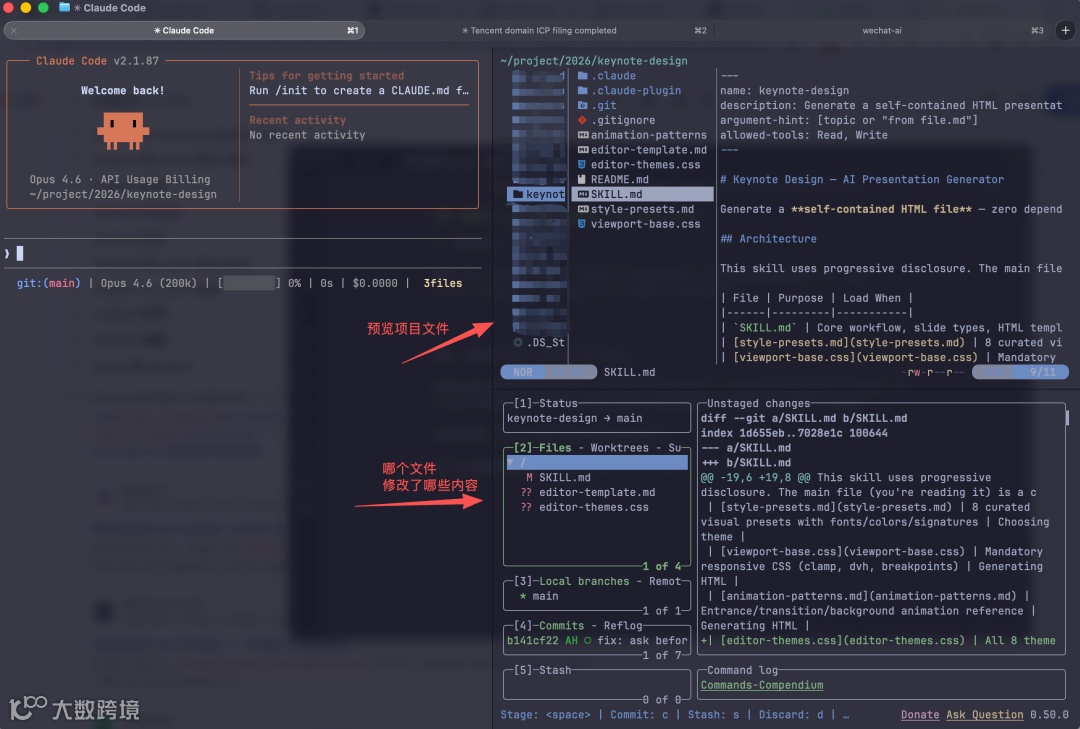Viewport: 1080px width, 729px height.
Task: Select .gitignore in the file browser
Action: click(623, 120)
